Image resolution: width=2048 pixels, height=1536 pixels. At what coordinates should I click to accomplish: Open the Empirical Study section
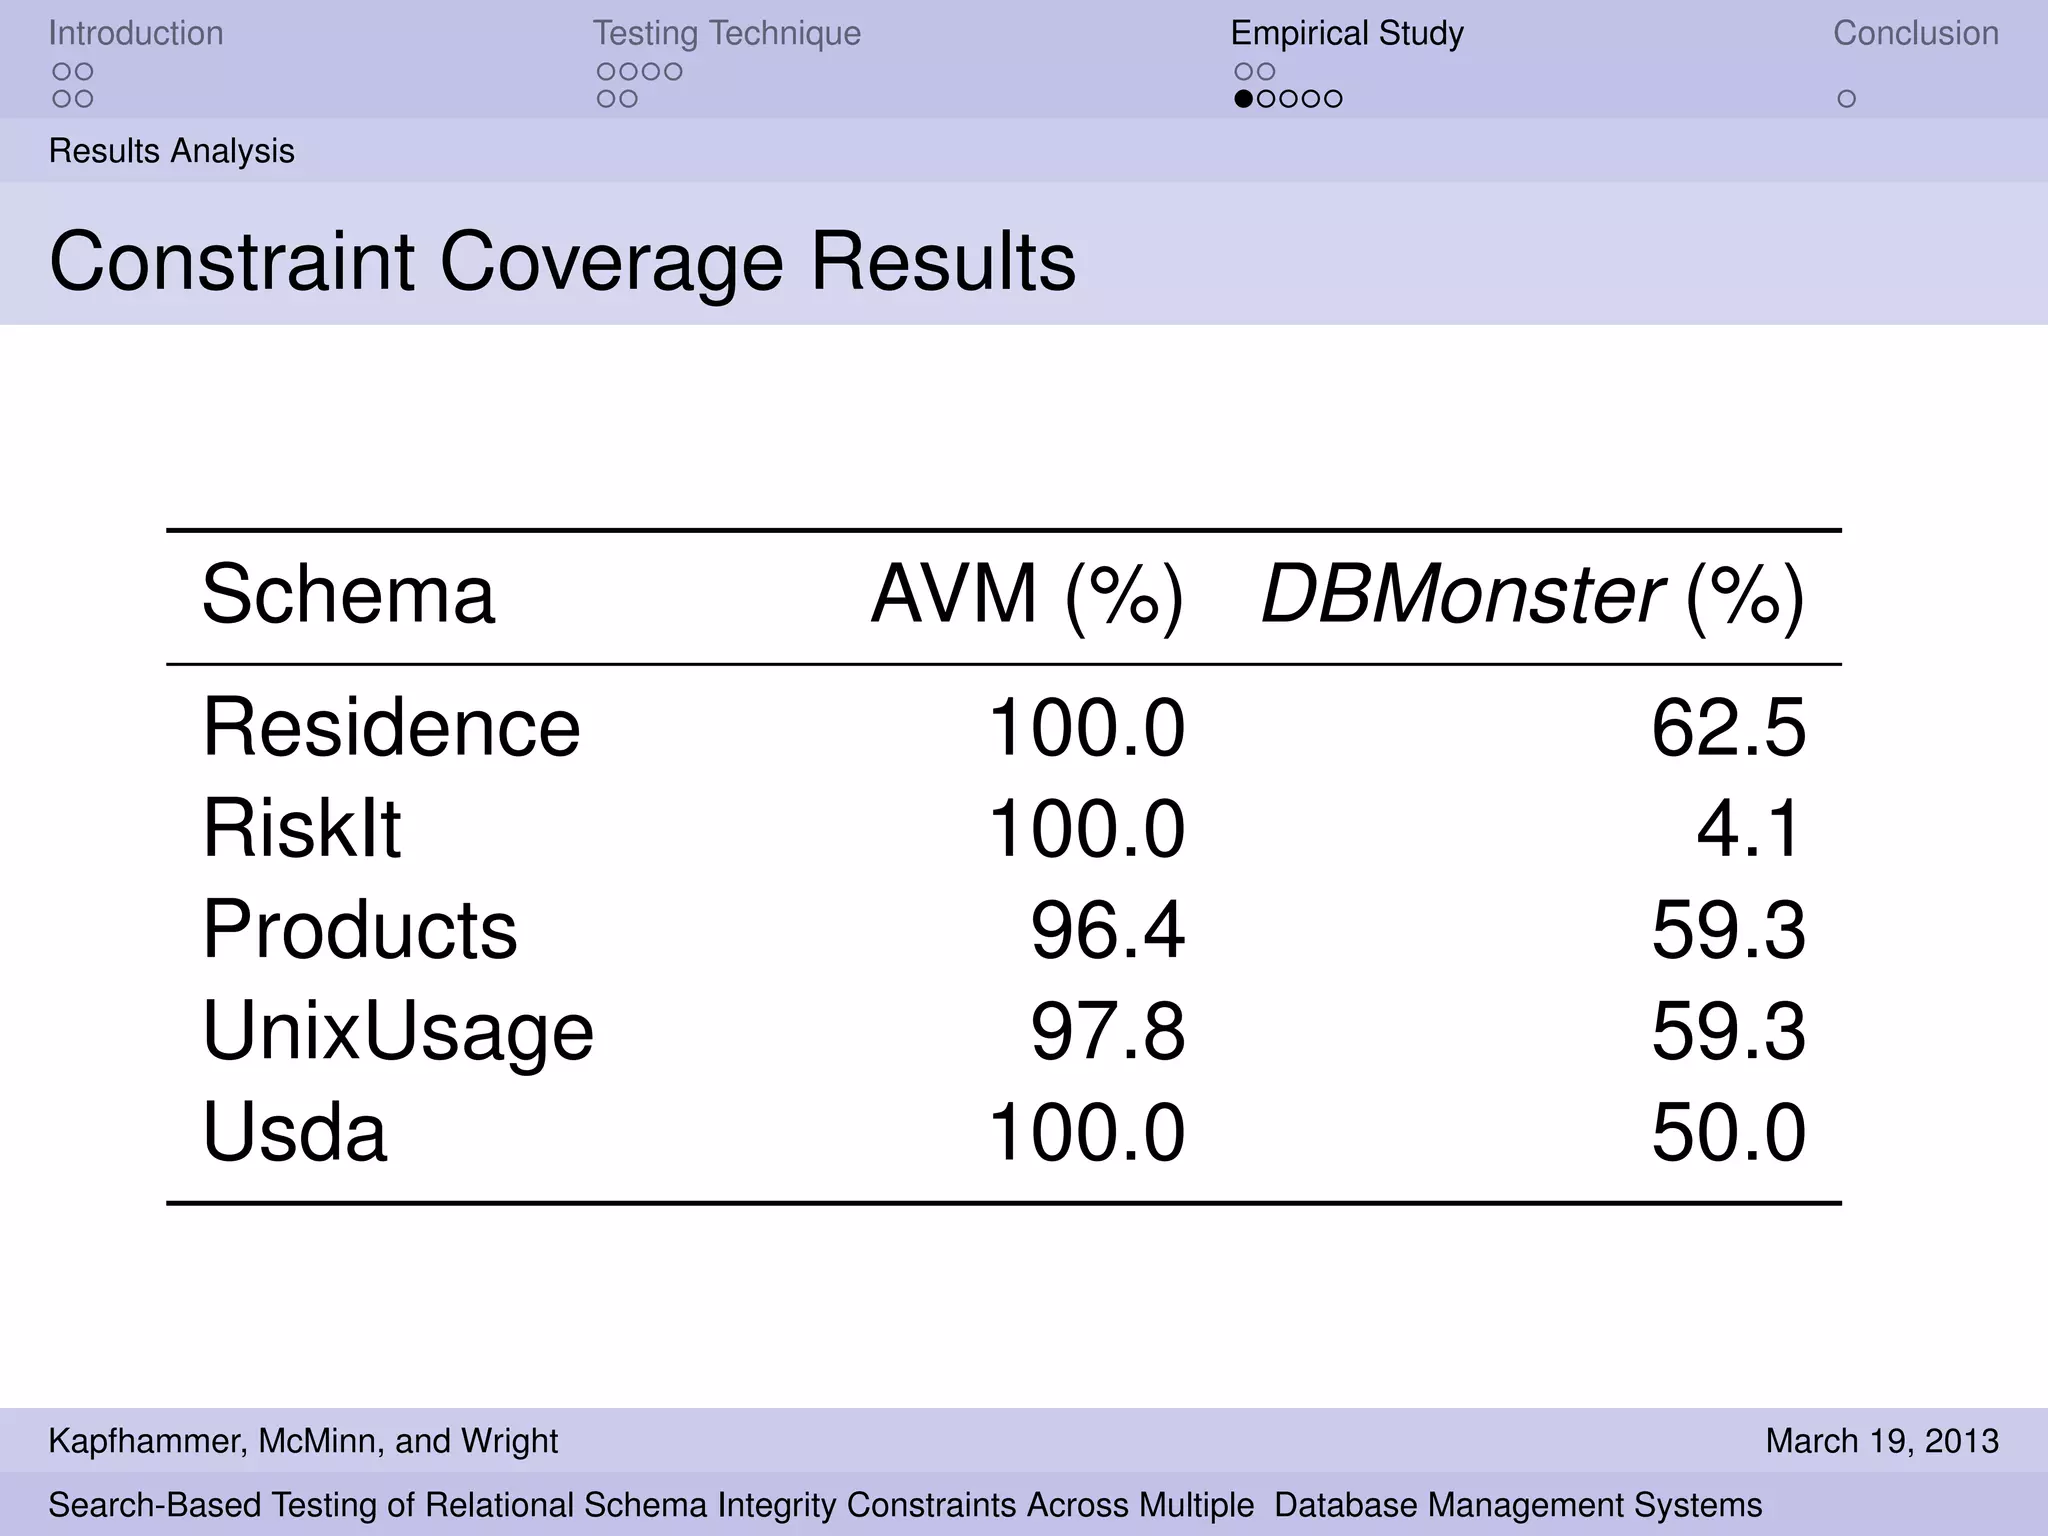(1347, 34)
